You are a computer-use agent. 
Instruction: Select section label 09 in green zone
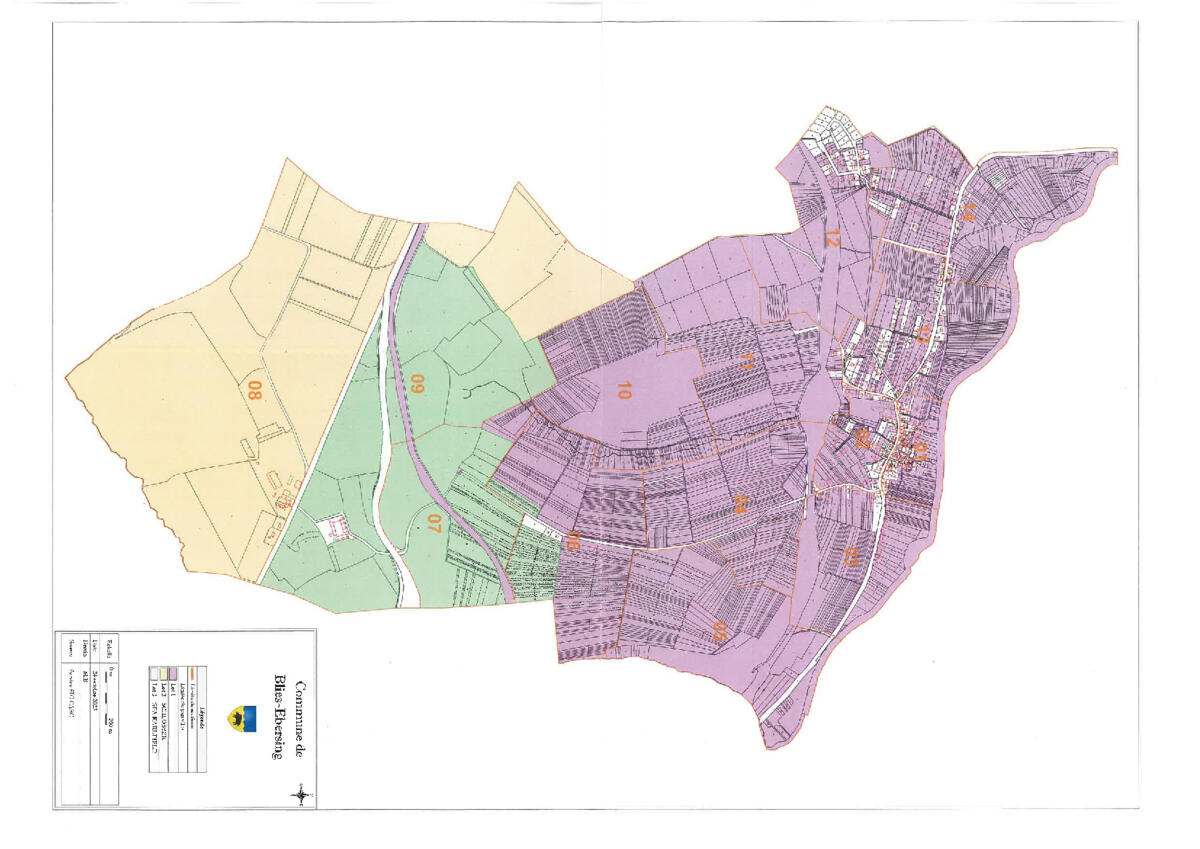coord(418,386)
